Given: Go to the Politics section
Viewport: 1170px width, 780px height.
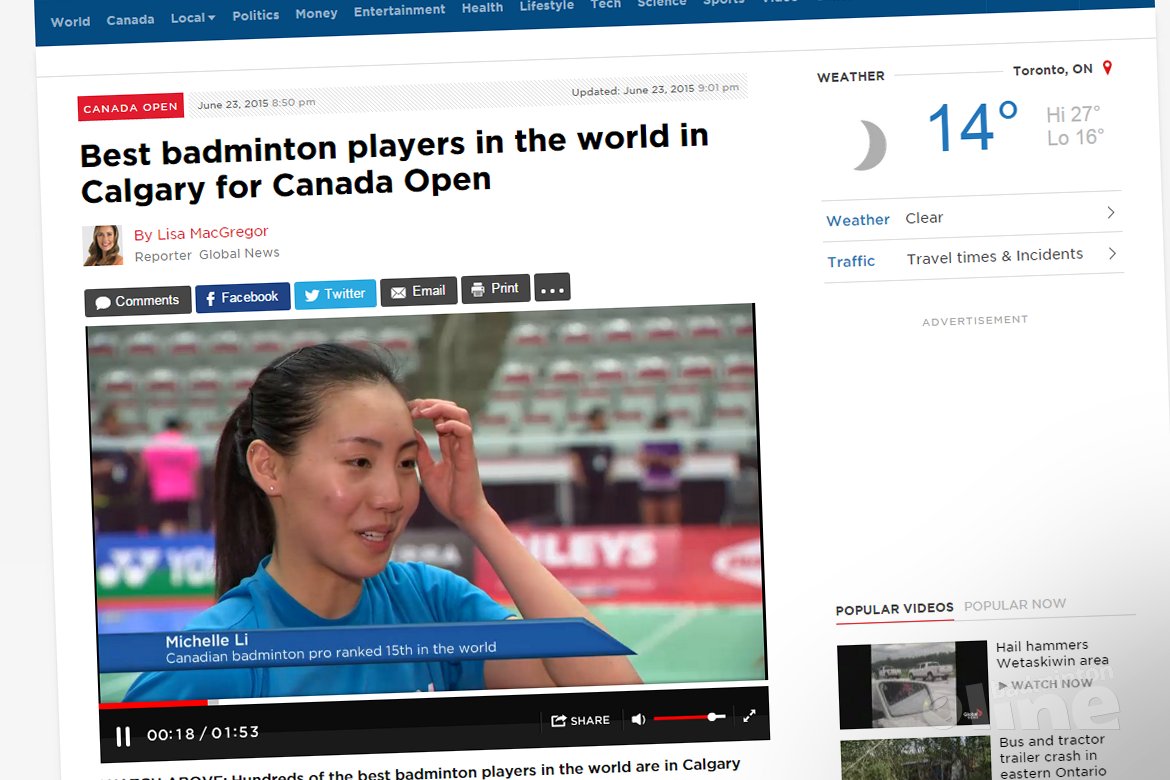Looking at the screenshot, I should point(255,15).
